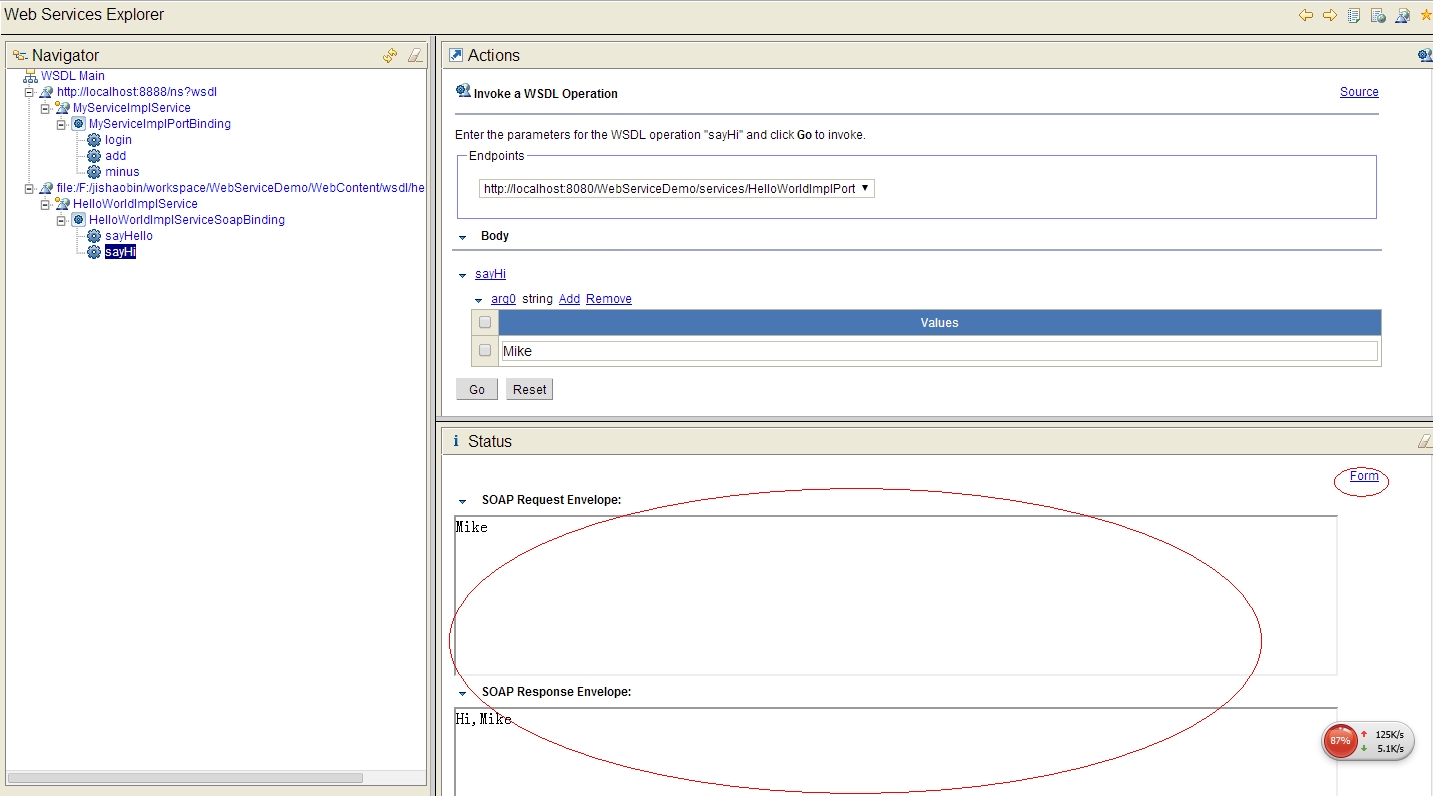Tick the checkbox beside the Mike value
Screen dimensions: 1433x796
(x=485, y=350)
